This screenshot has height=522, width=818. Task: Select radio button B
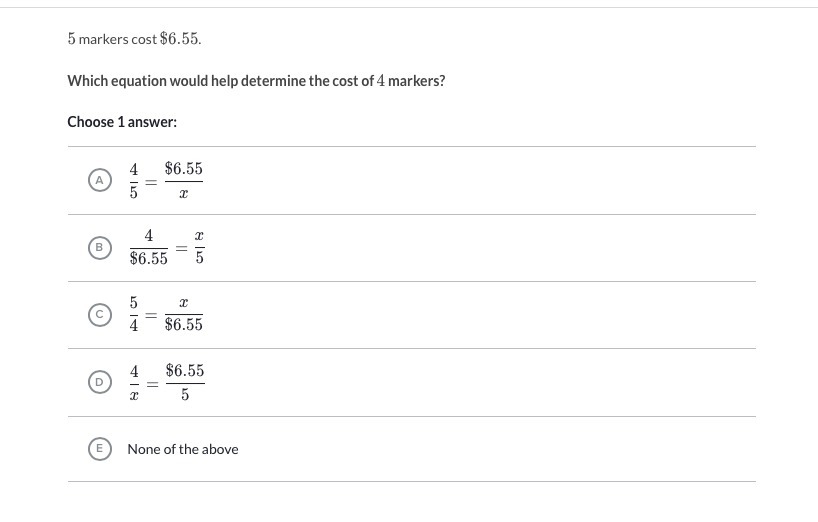98,247
